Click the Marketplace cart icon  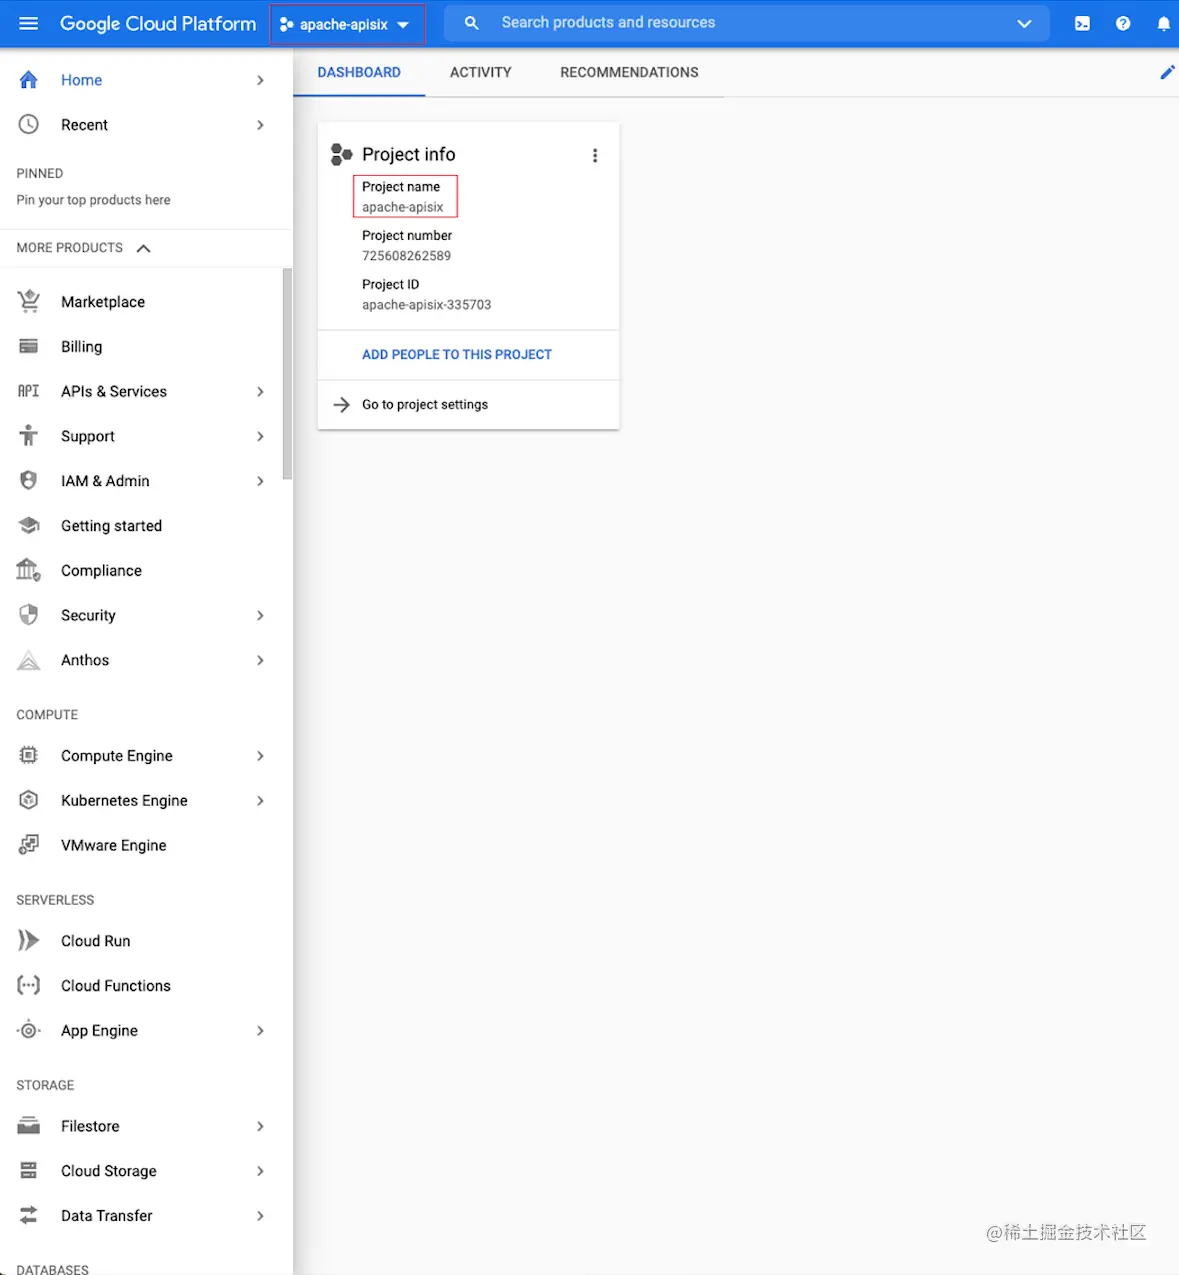pyautogui.click(x=29, y=301)
